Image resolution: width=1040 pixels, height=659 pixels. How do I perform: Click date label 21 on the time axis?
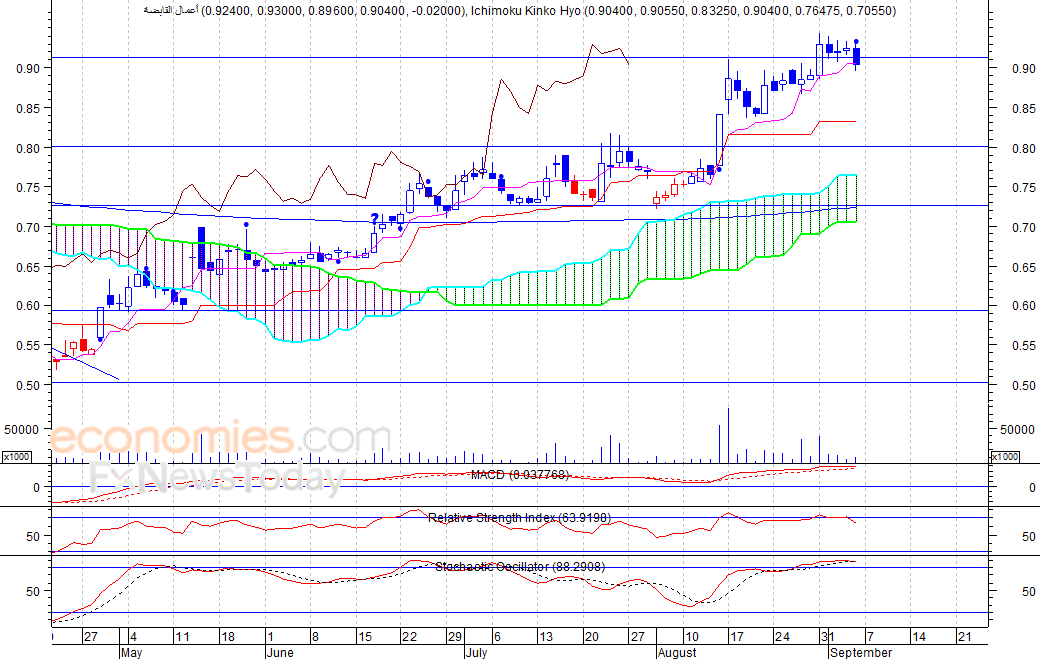[964, 637]
